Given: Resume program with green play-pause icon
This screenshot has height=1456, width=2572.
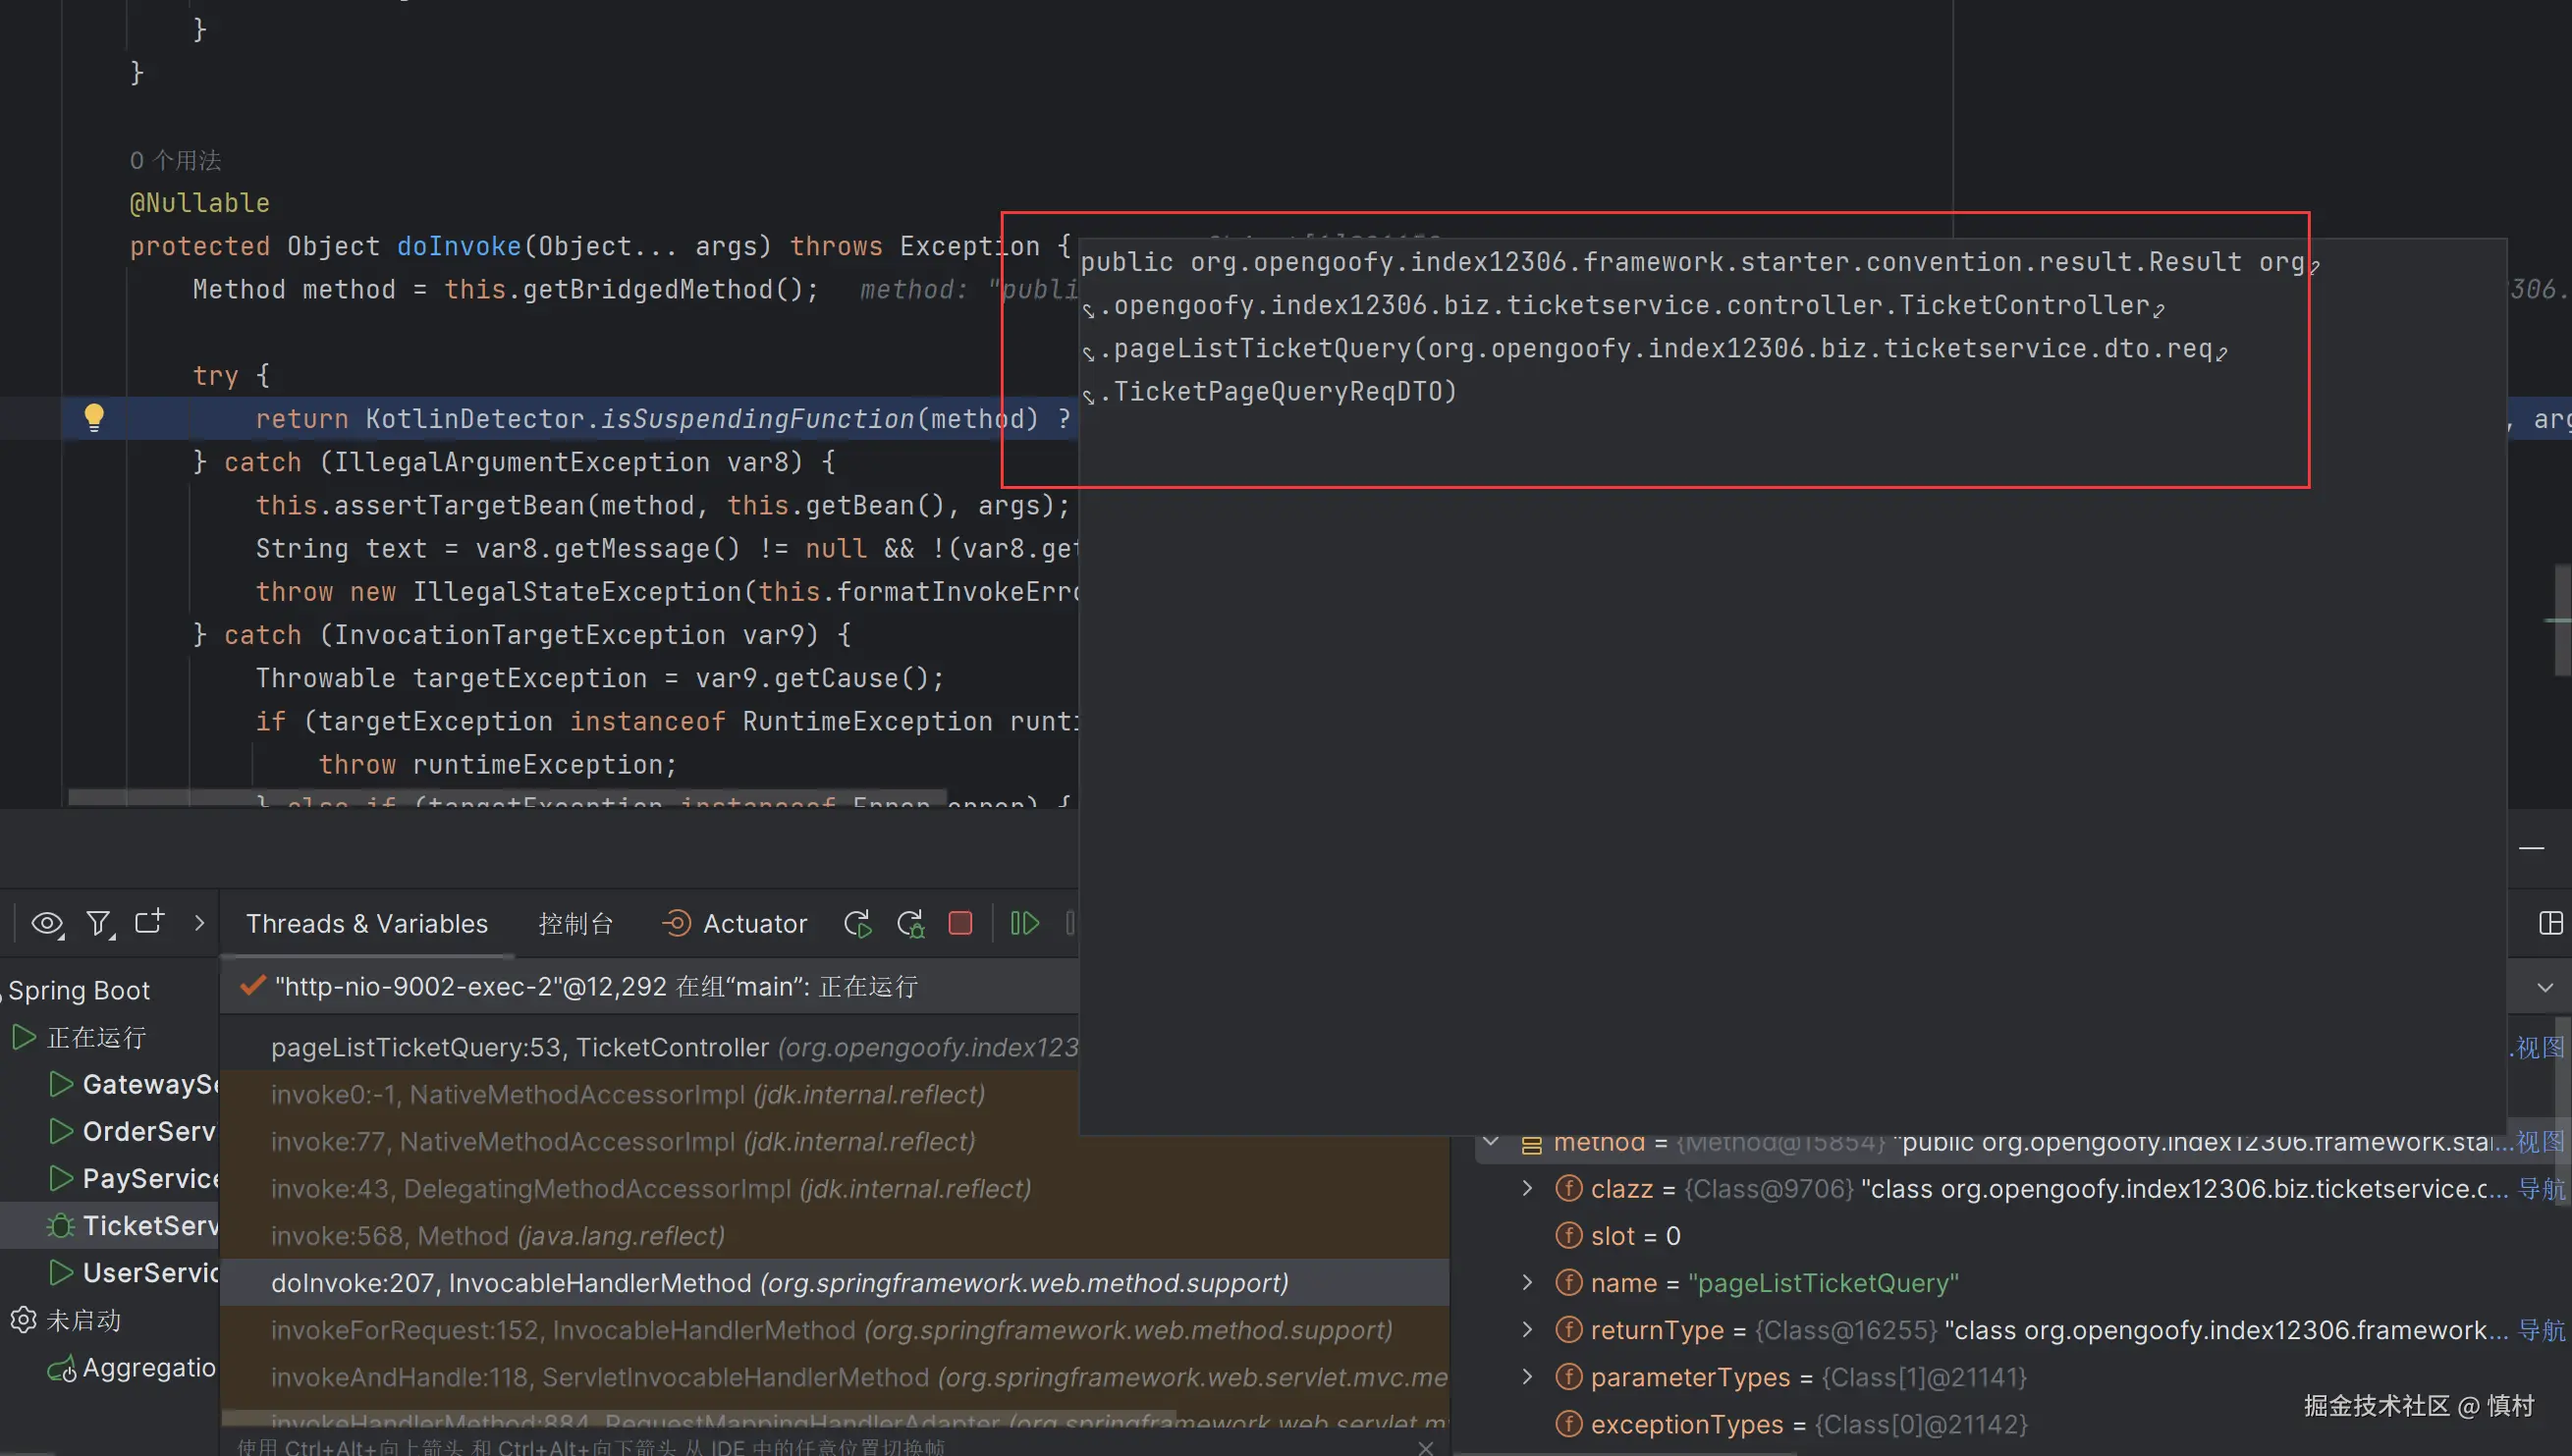Looking at the screenshot, I should (x=1025, y=923).
